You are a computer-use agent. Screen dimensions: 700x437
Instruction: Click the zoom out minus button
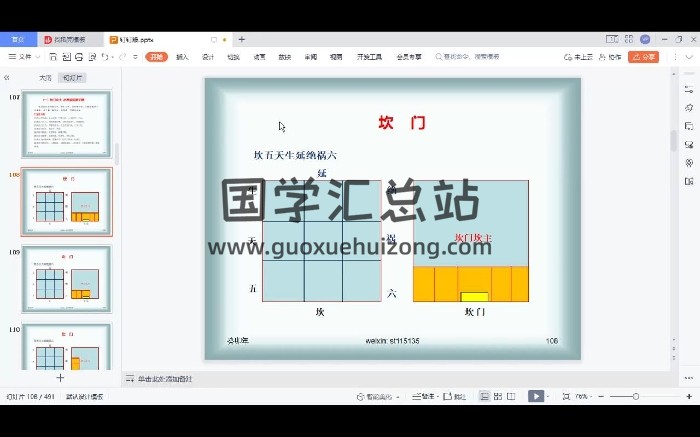coord(601,396)
